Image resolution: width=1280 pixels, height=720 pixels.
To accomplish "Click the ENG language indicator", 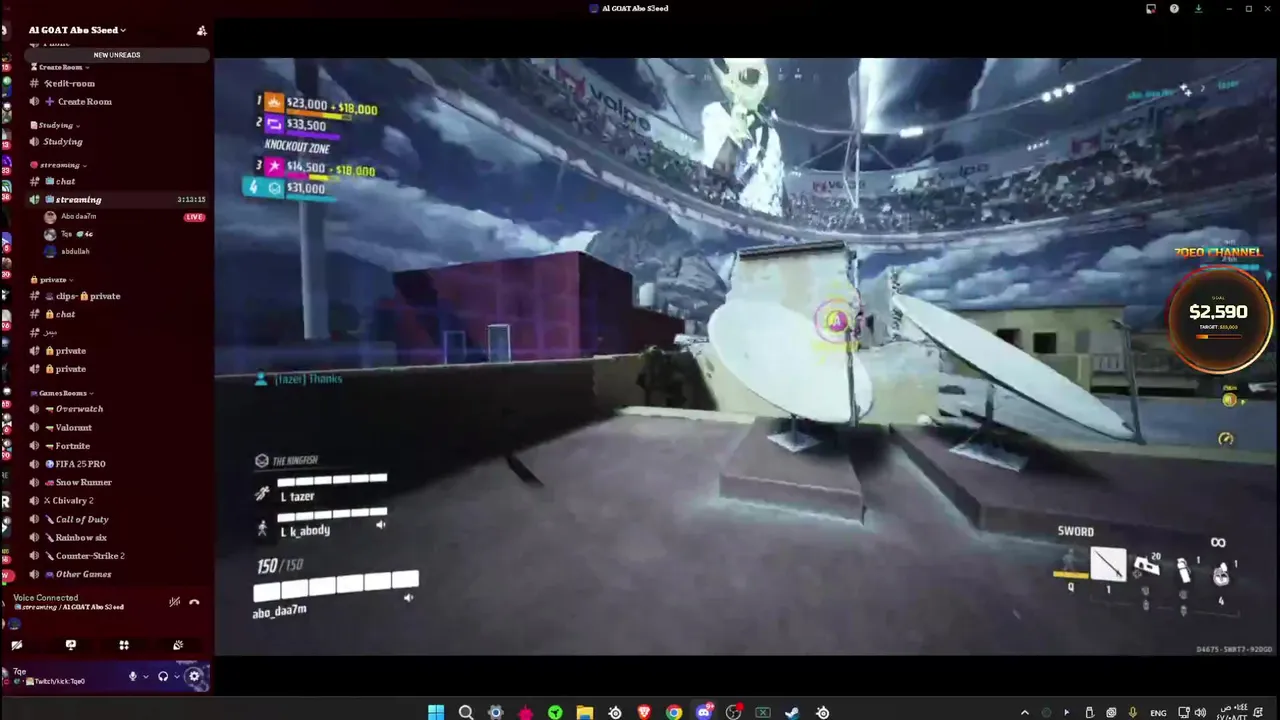I will 1159,713.
